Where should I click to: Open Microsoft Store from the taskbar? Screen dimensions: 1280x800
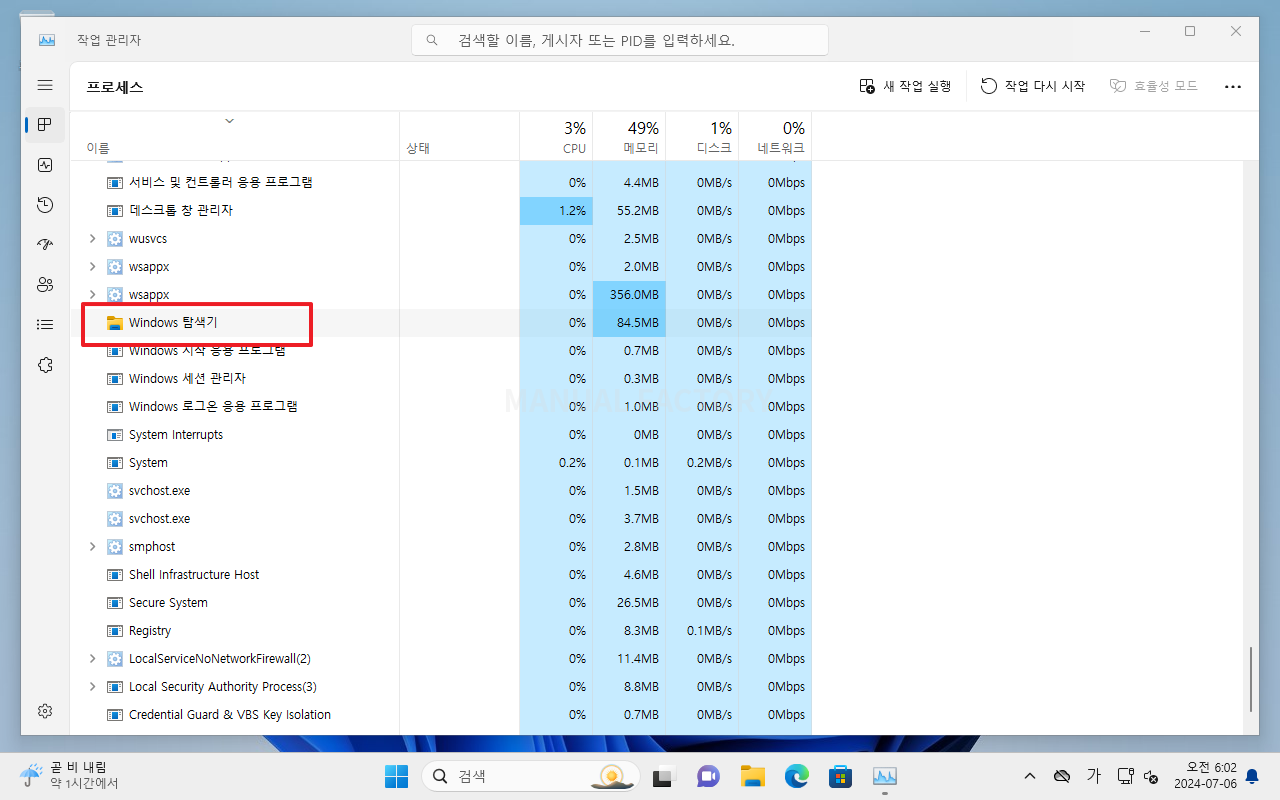[x=840, y=776]
